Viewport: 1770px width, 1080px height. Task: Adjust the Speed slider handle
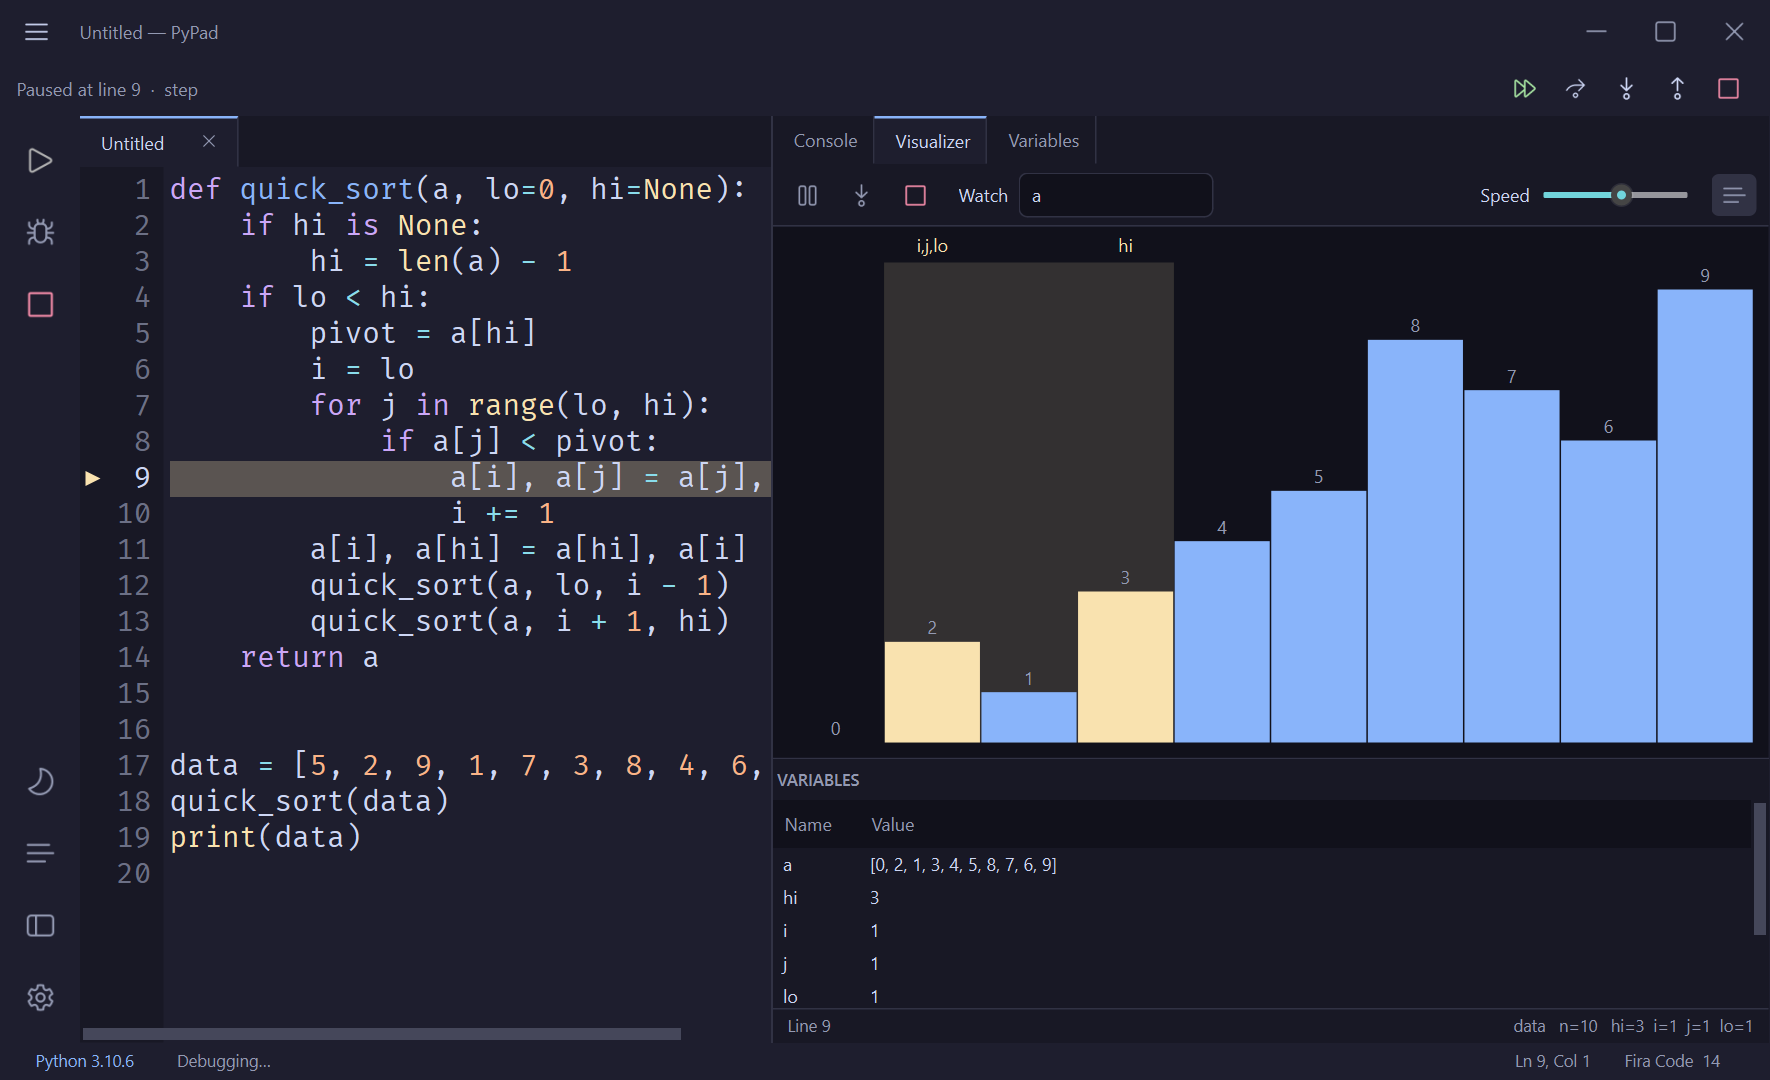[1622, 195]
